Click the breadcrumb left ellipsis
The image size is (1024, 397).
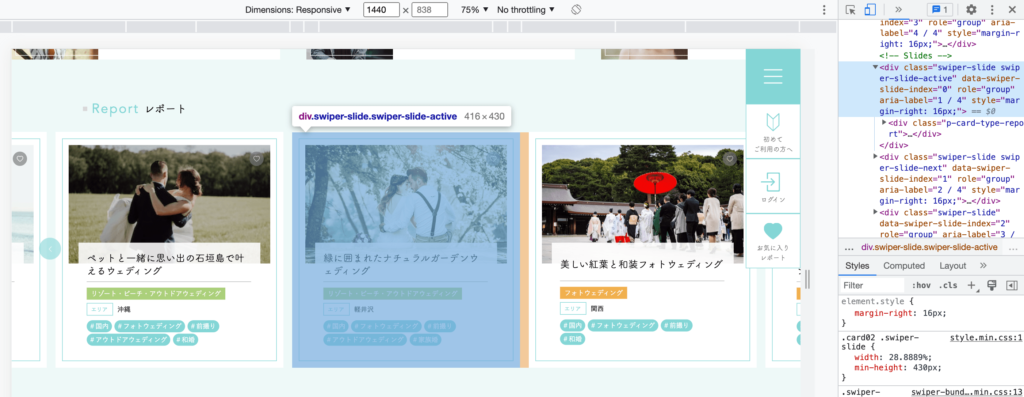(x=849, y=247)
